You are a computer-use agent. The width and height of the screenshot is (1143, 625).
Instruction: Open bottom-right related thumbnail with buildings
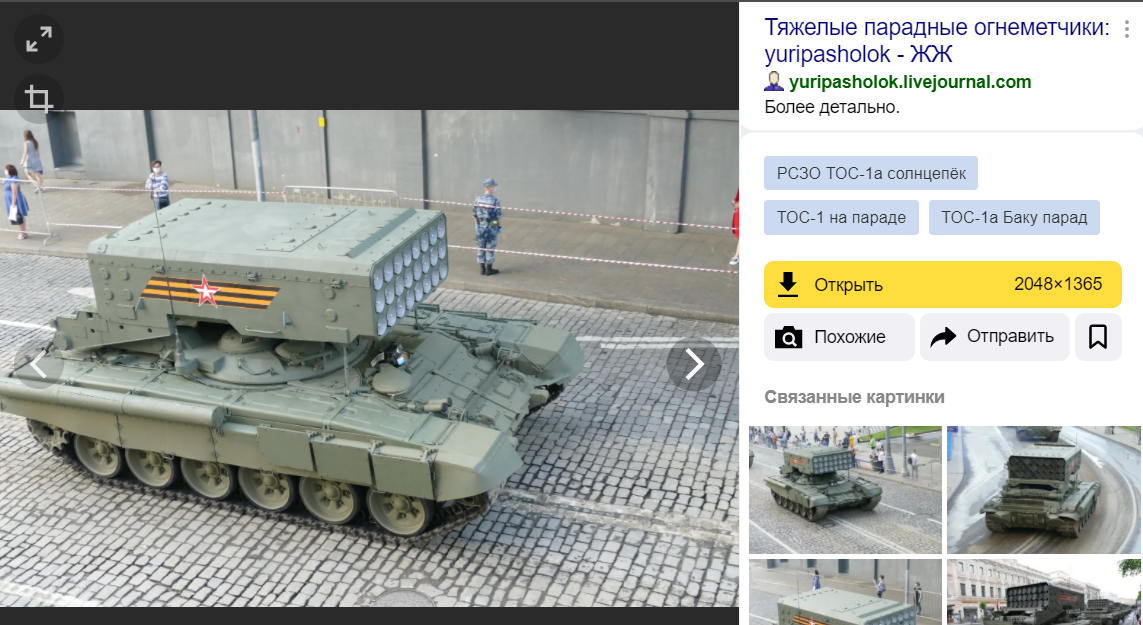[x=1044, y=592]
